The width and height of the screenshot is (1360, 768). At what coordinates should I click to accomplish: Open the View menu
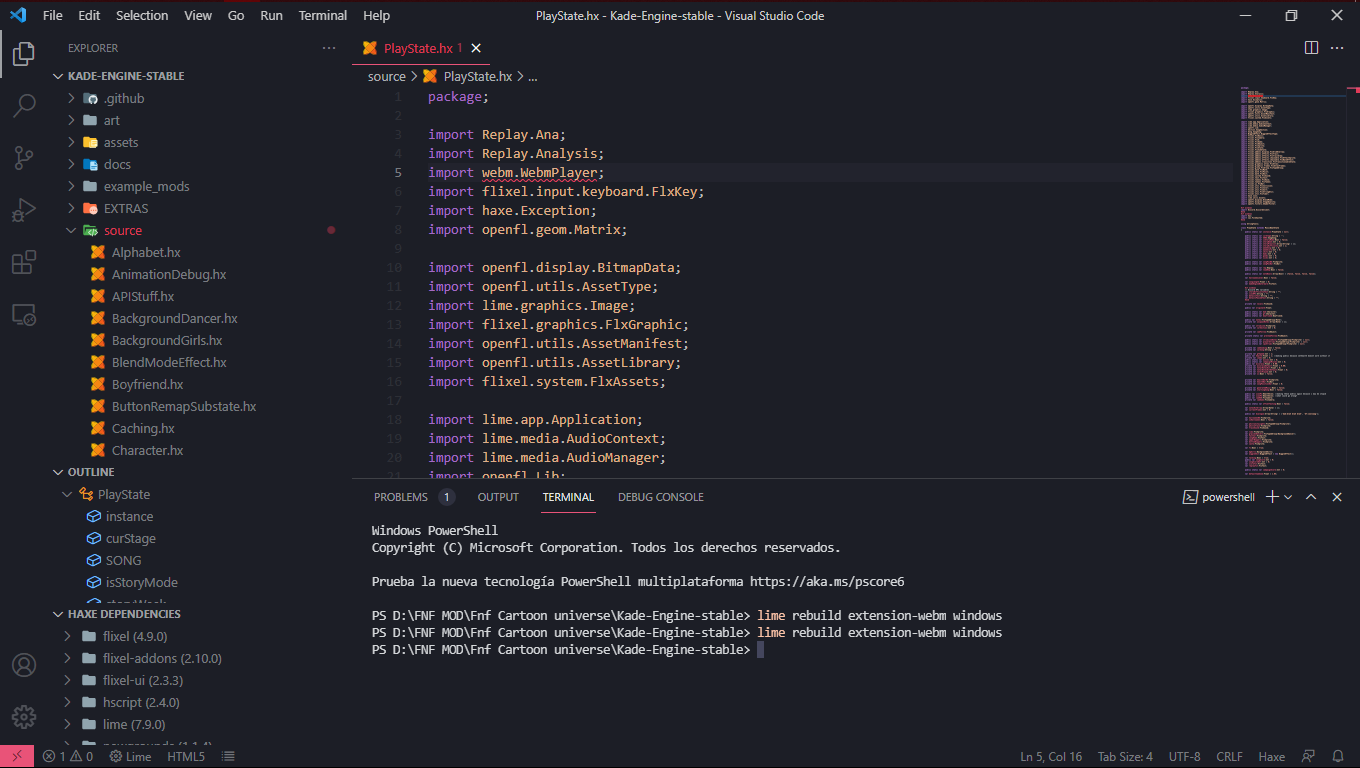pyautogui.click(x=198, y=15)
